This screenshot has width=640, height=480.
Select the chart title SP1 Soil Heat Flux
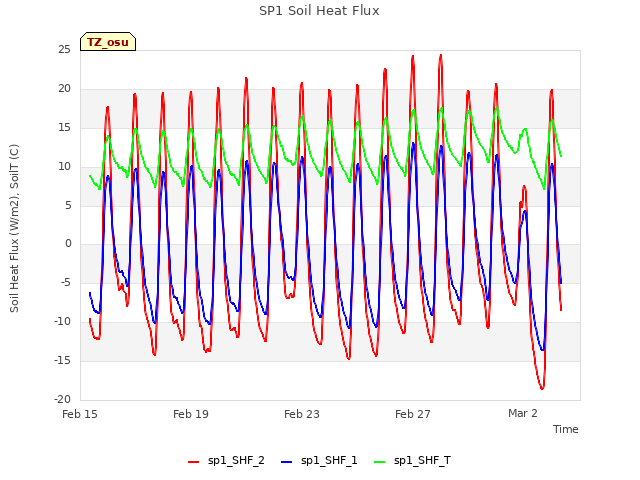[319, 11]
